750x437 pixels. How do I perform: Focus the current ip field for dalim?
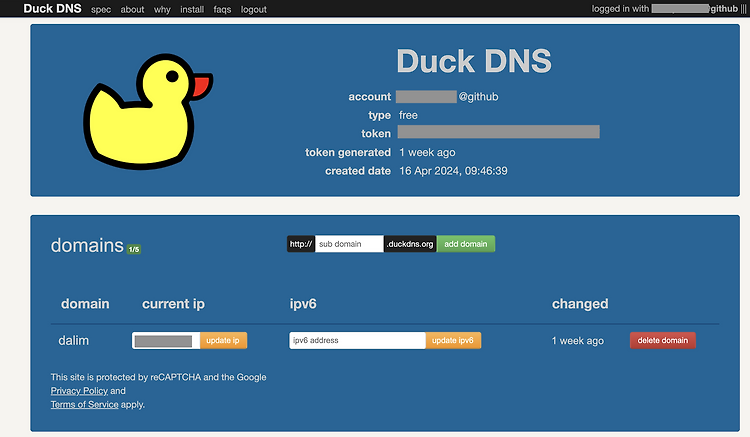(166, 340)
